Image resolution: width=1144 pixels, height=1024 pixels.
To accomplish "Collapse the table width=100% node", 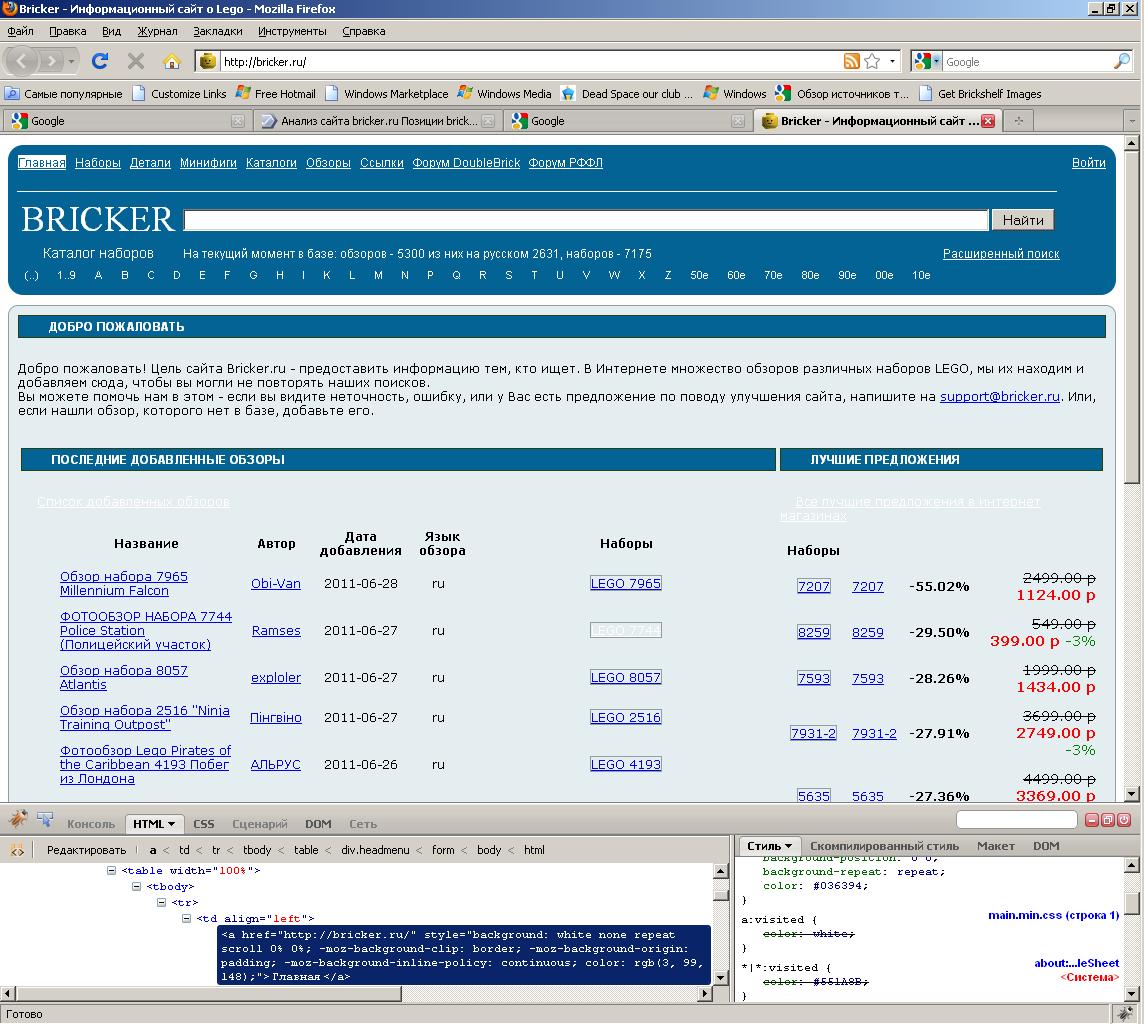I will point(112,870).
